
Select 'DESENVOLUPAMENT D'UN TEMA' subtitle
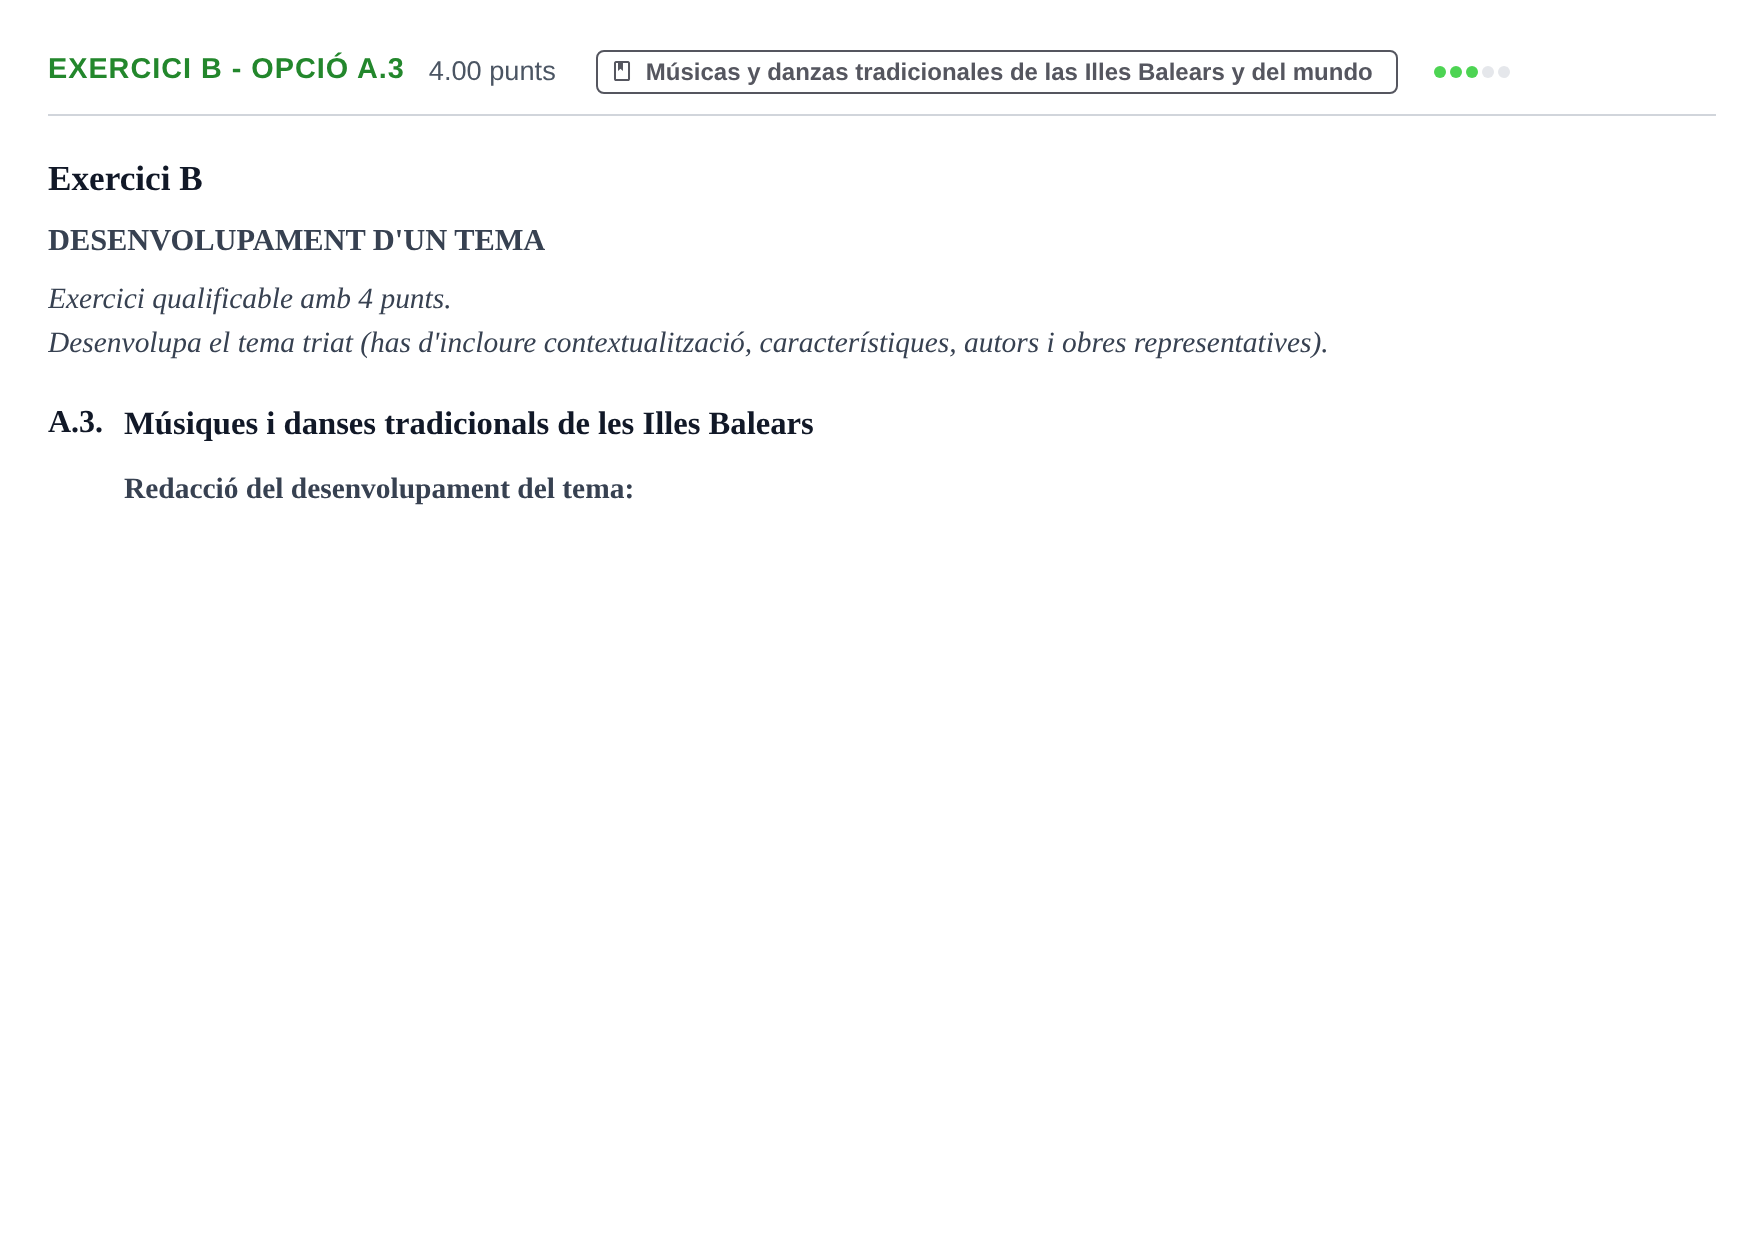[296, 241]
